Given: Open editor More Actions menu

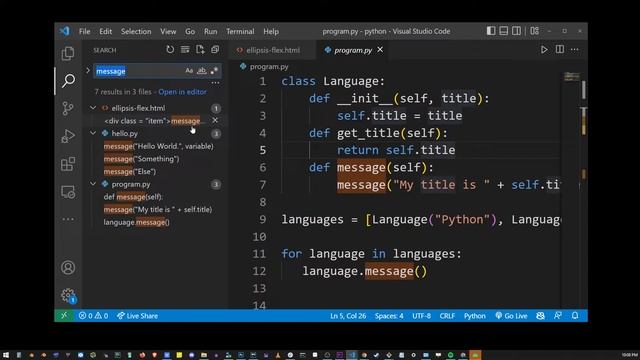Looking at the screenshot, I should 575,50.
